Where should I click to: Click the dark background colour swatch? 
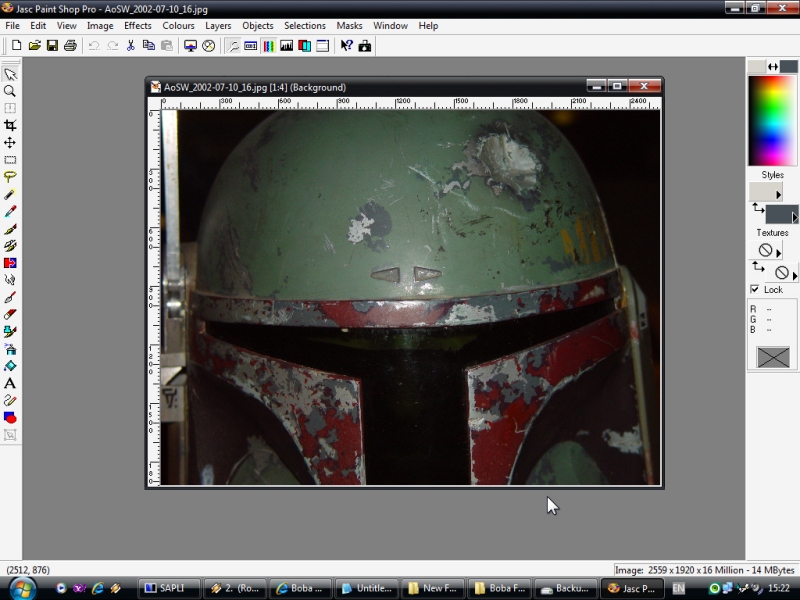click(789, 66)
